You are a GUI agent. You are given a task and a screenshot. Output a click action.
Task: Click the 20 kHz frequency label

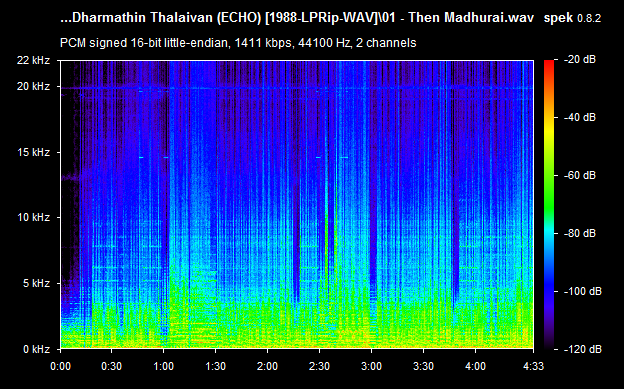click(33, 86)
